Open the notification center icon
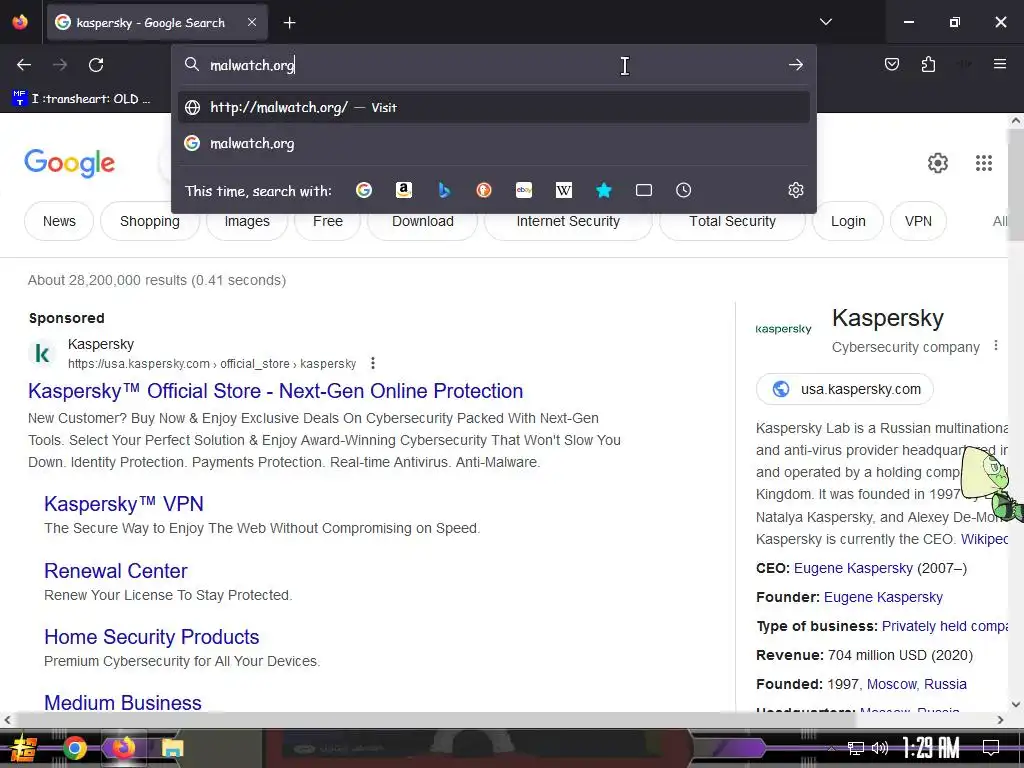Screen dimensions: 1024x768 tap(991, 748)
